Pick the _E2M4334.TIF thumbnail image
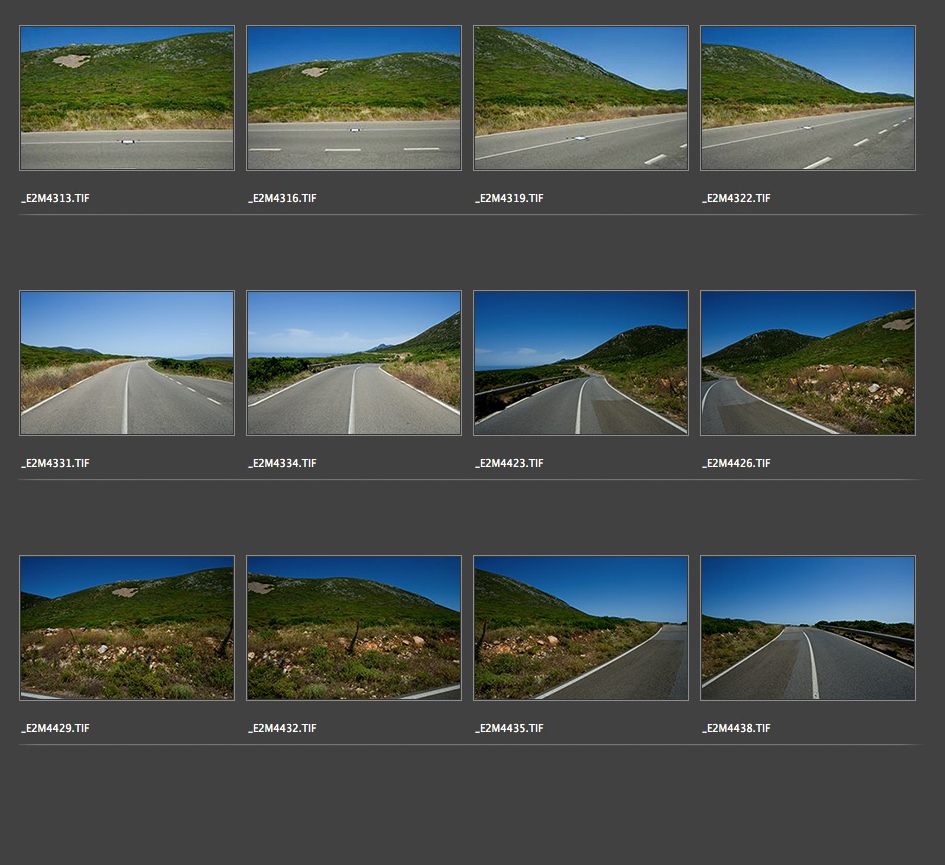Viewport: 945px width, 865px height. pyautogui.click(x=354, y=363)
